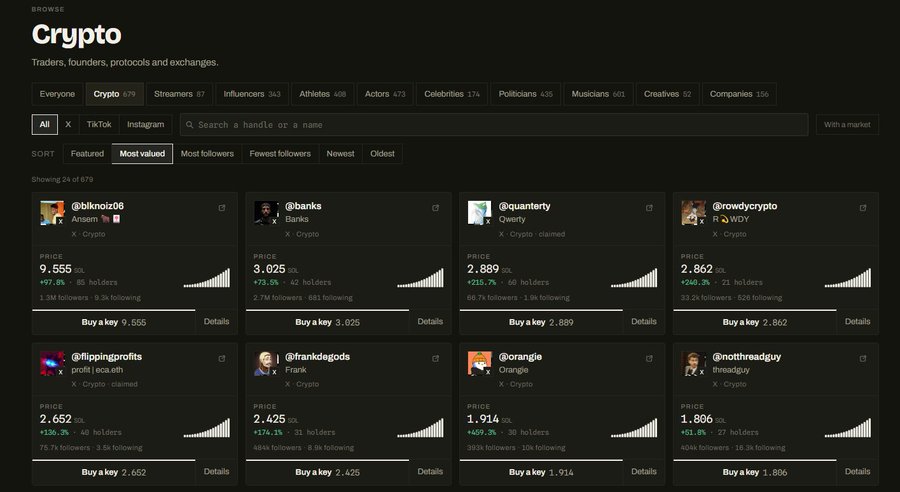Click @flippingprofits profile avatar

point(52,363)
